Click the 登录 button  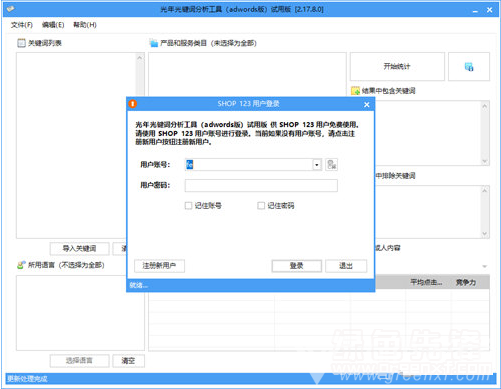tap(297, 266)
